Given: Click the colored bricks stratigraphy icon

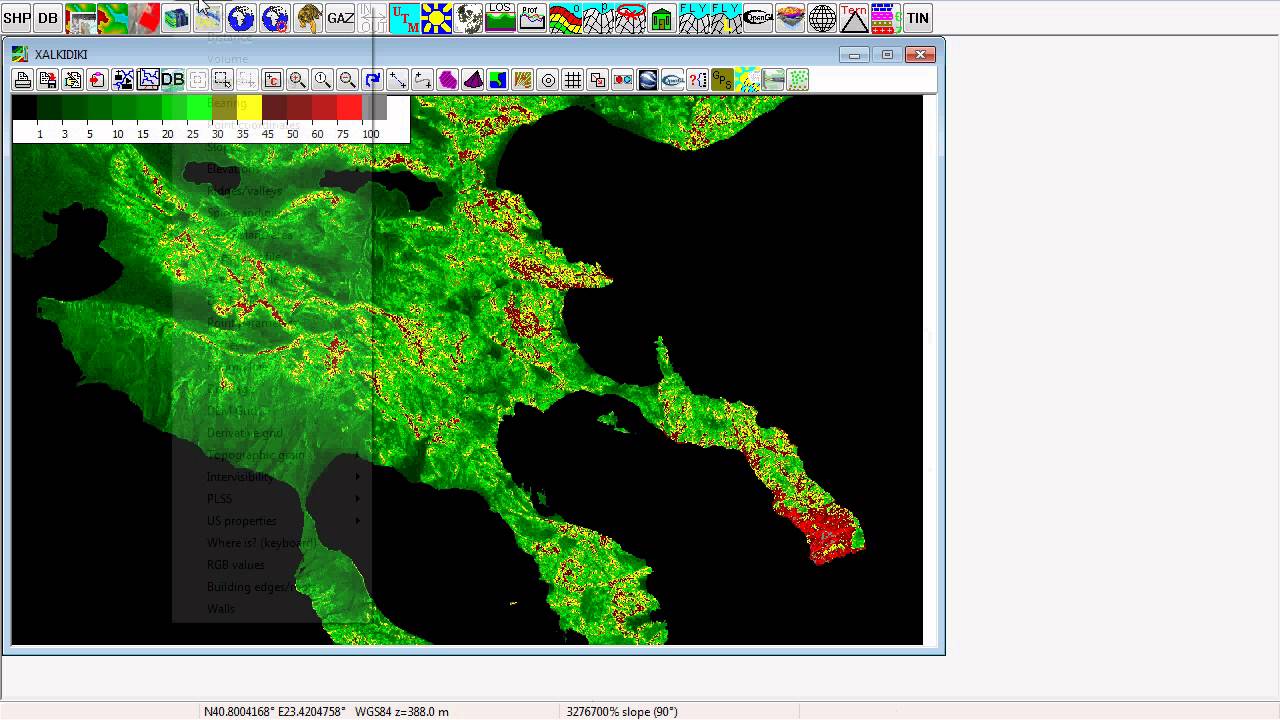Looking at the screenshot, I should click(x=885, y=18).
